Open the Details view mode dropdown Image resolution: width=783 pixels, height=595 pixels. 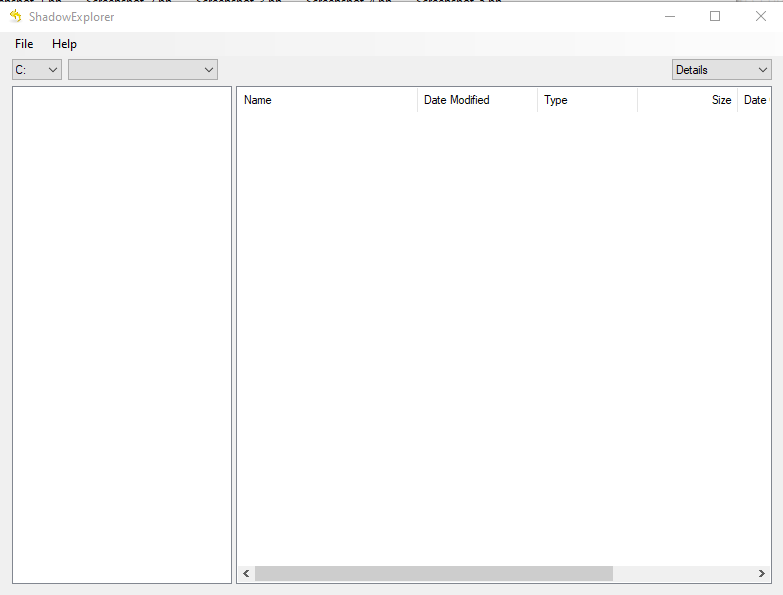[722, 70]
